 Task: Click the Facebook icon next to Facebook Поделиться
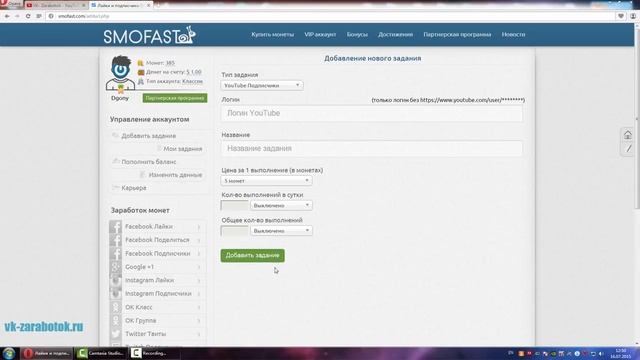[x=116, y=240]
